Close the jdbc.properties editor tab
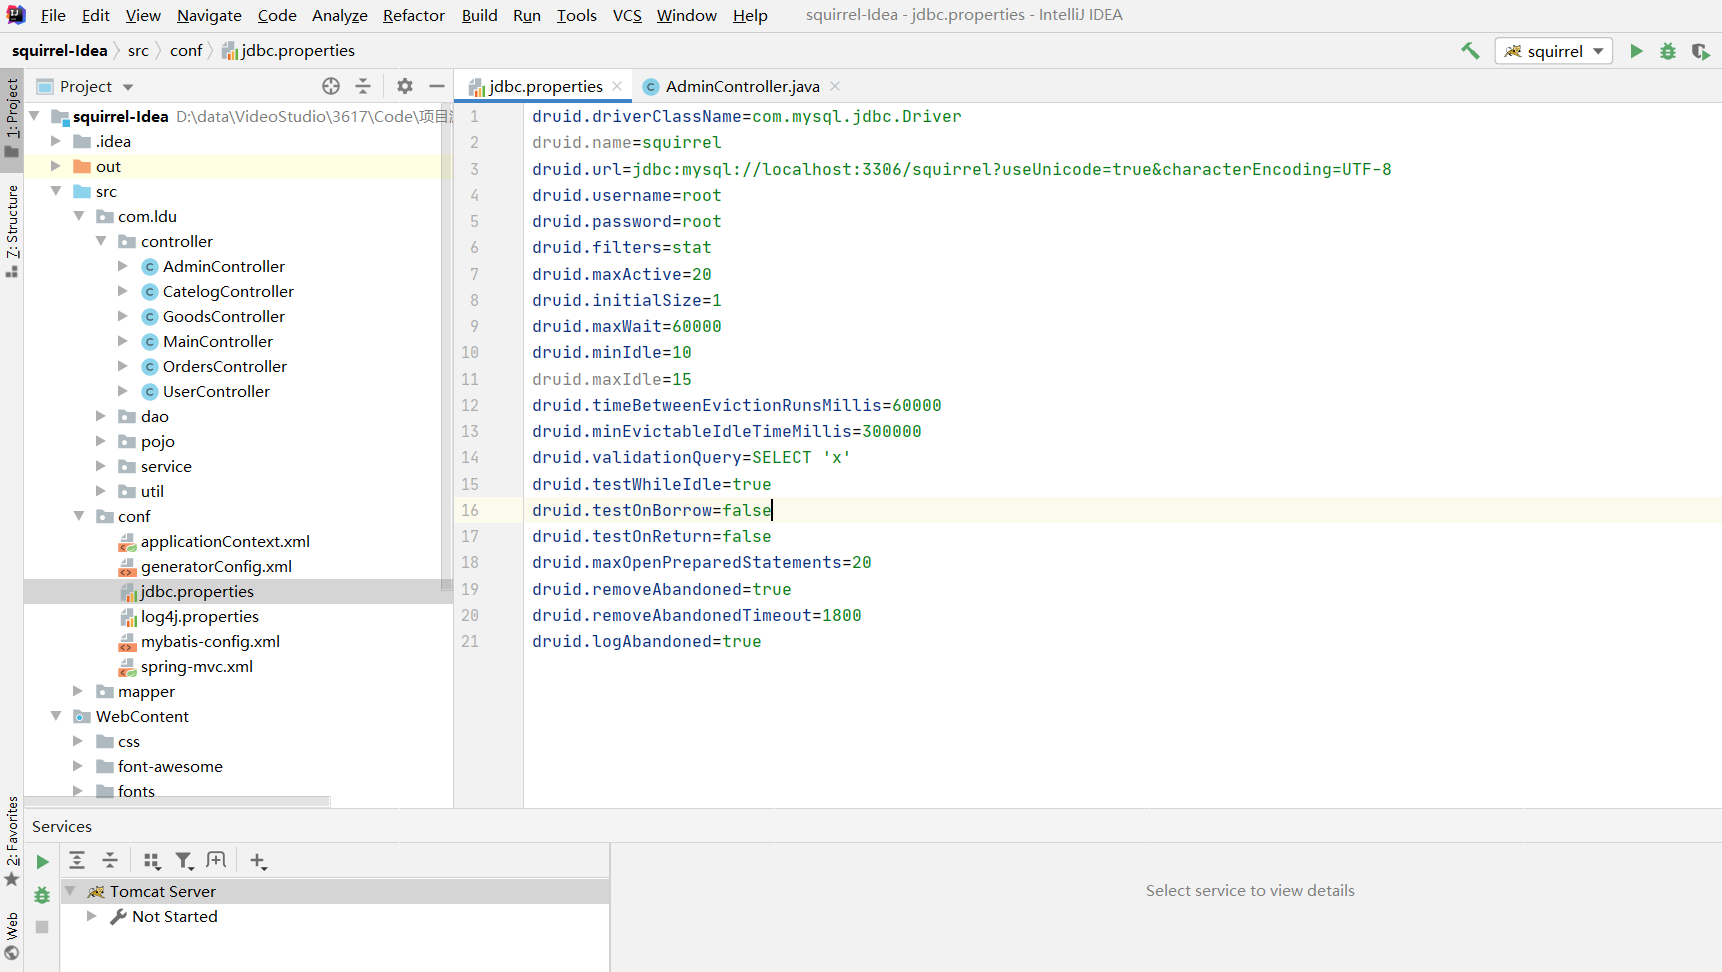1722x972 pixels. [x=617, y=86]
